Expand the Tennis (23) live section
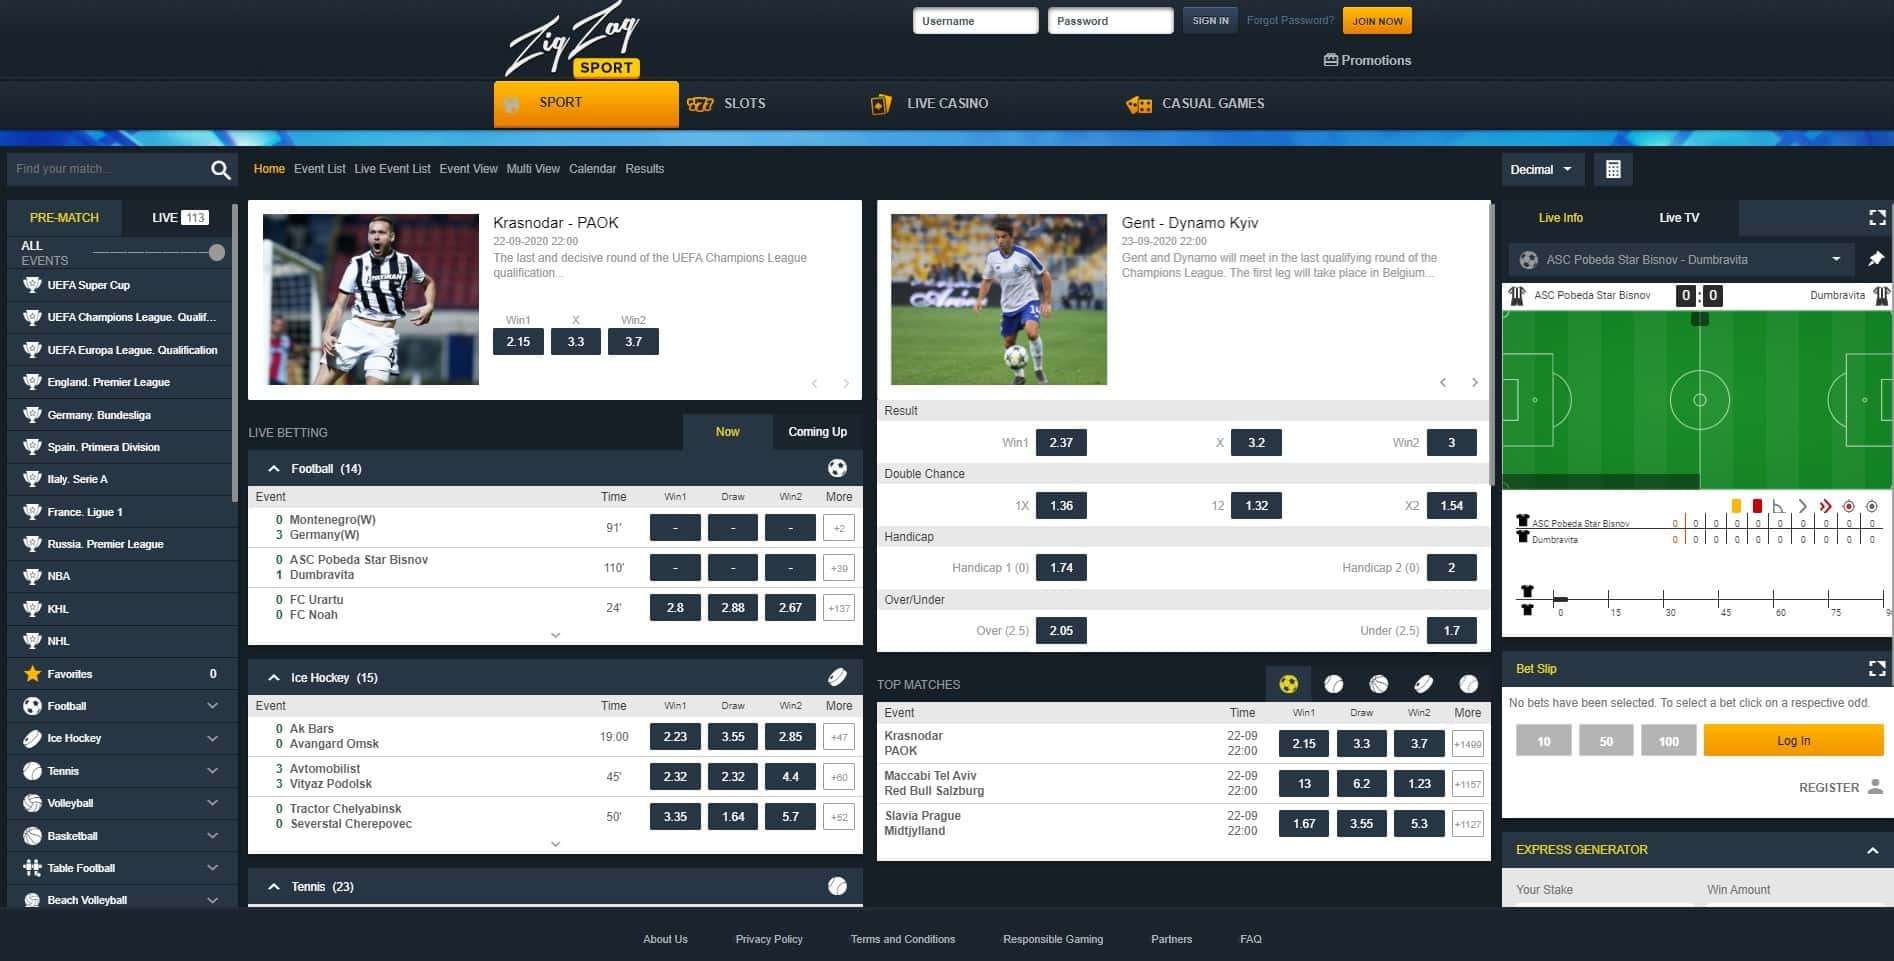The width and height of the screenshot is (1894, 961). pos(273,886)
